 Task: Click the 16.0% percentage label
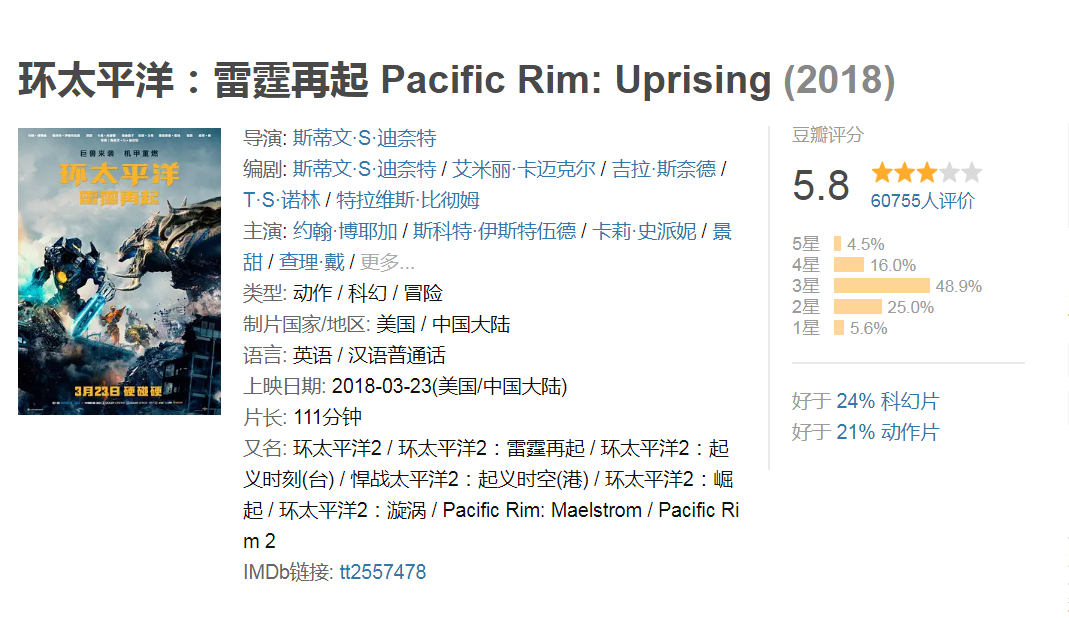pyautogui.click(x=892, y=265)
